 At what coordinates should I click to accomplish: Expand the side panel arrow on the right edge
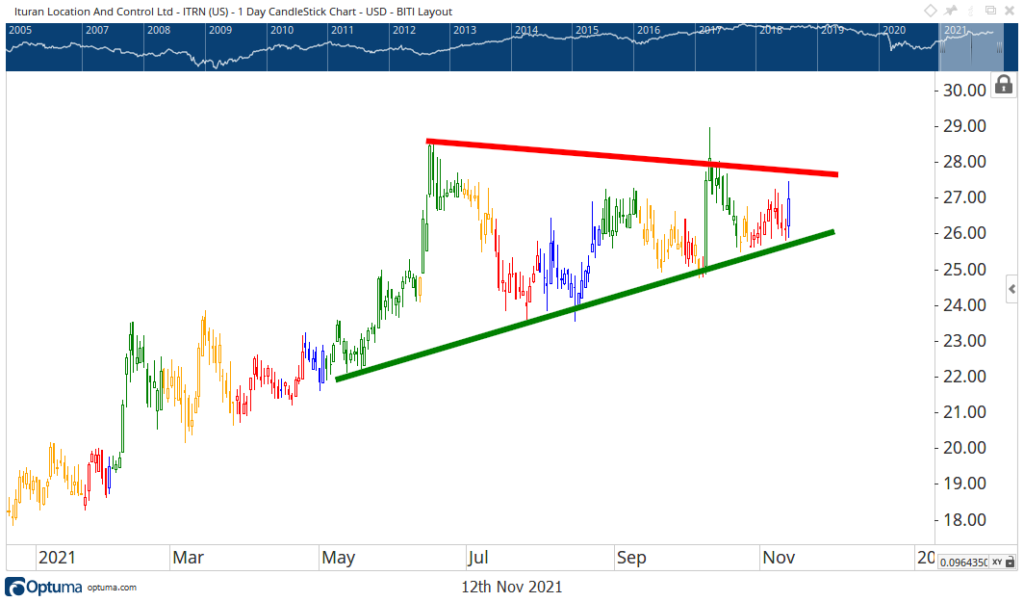tap(1012, 289)
